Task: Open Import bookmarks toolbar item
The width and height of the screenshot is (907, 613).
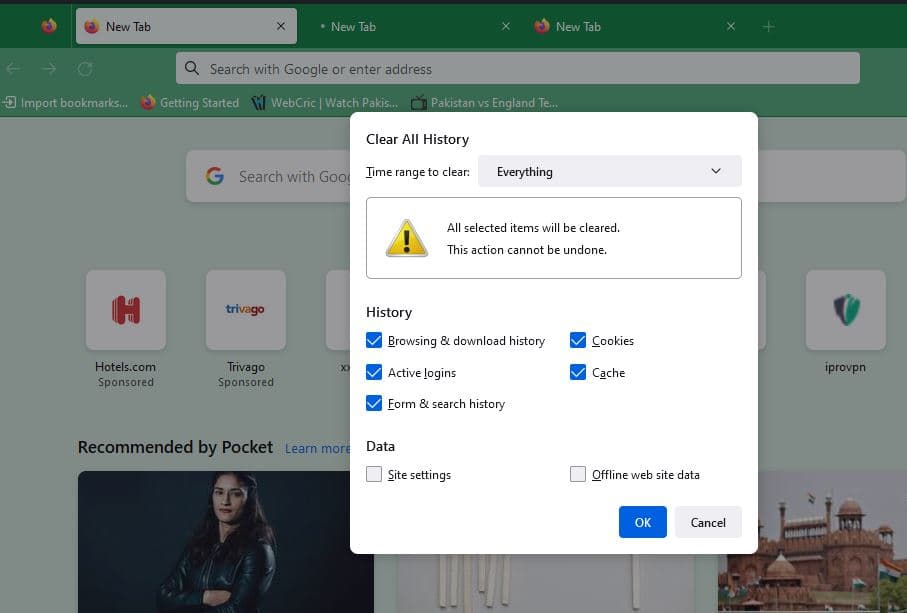Action: pyautogui.click(x=65, y=102)
